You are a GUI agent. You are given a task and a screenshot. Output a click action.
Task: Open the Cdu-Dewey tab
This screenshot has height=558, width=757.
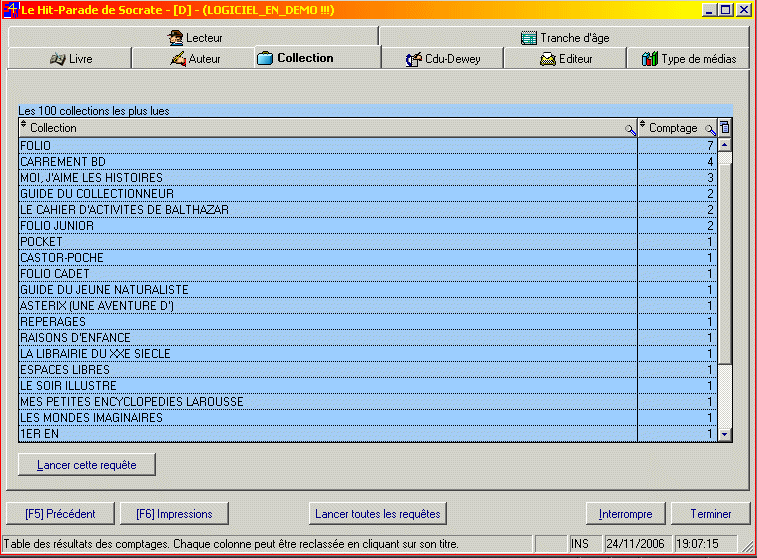[442, 58]
